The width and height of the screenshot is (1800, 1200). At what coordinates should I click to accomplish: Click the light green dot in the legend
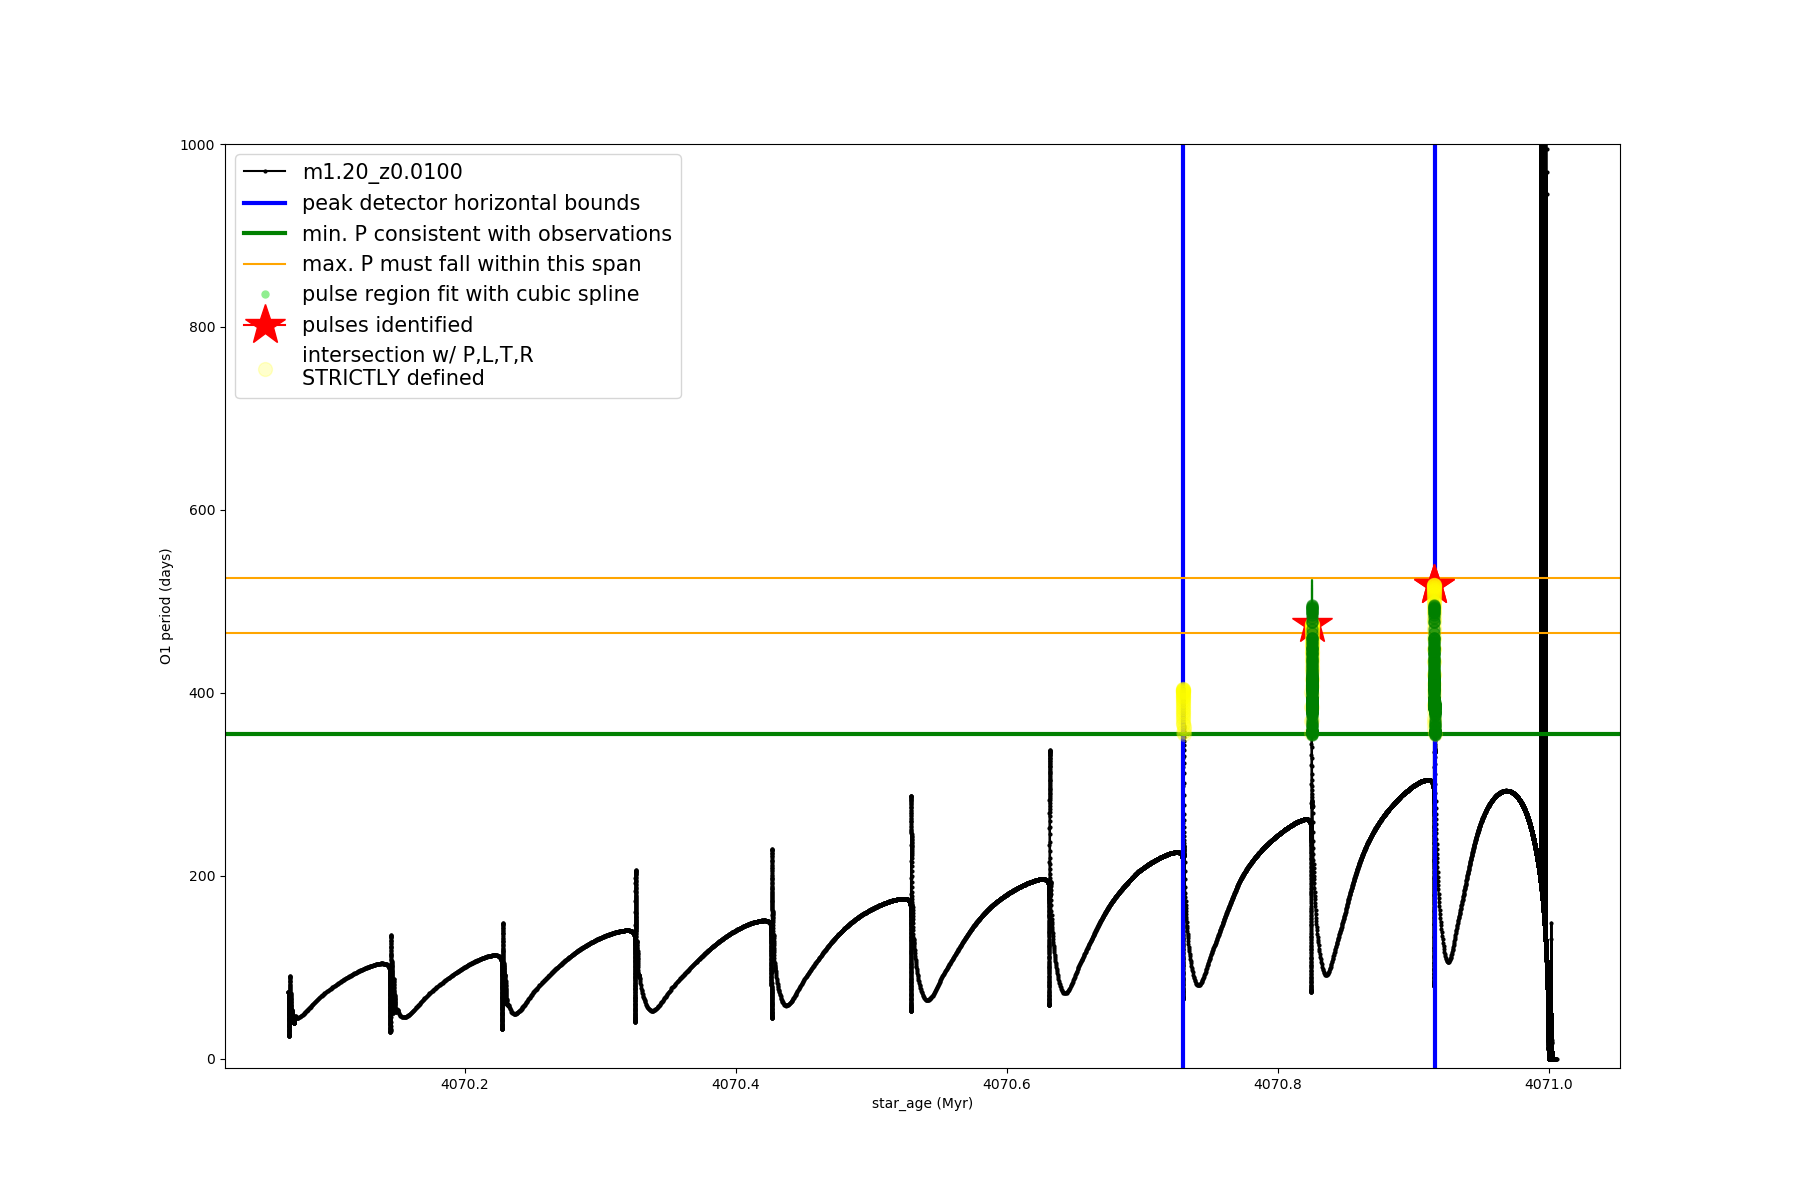point(265,294)
